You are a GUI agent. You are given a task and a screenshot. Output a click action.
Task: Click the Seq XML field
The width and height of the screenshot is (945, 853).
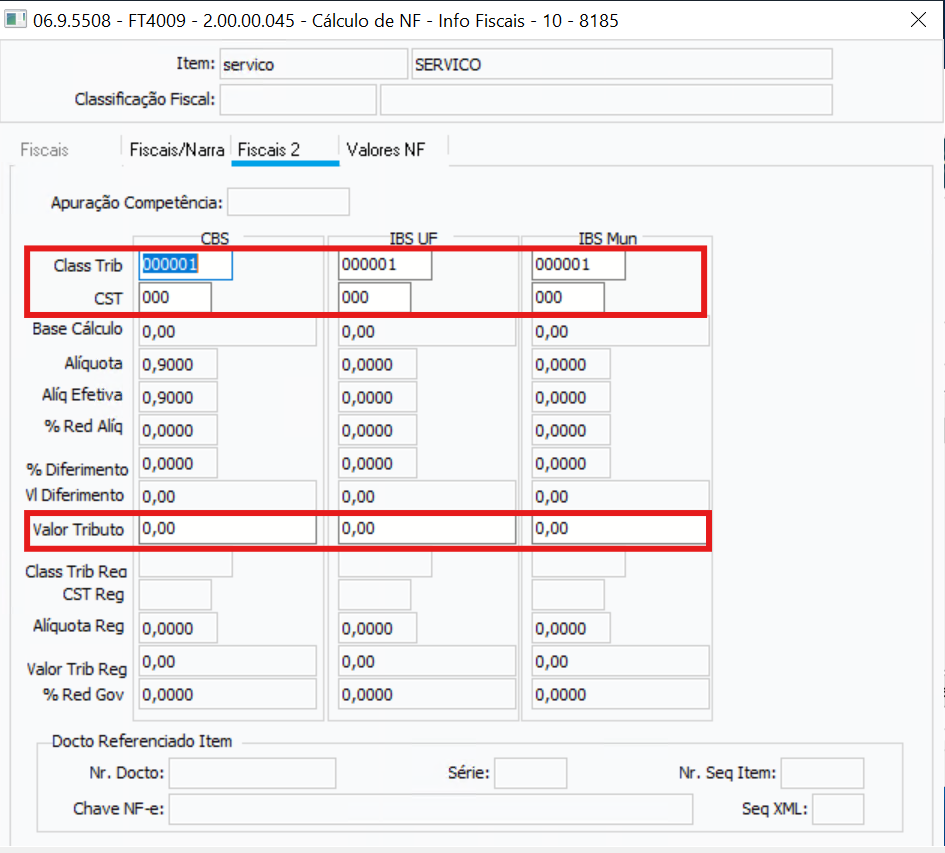tap(838, 809)
